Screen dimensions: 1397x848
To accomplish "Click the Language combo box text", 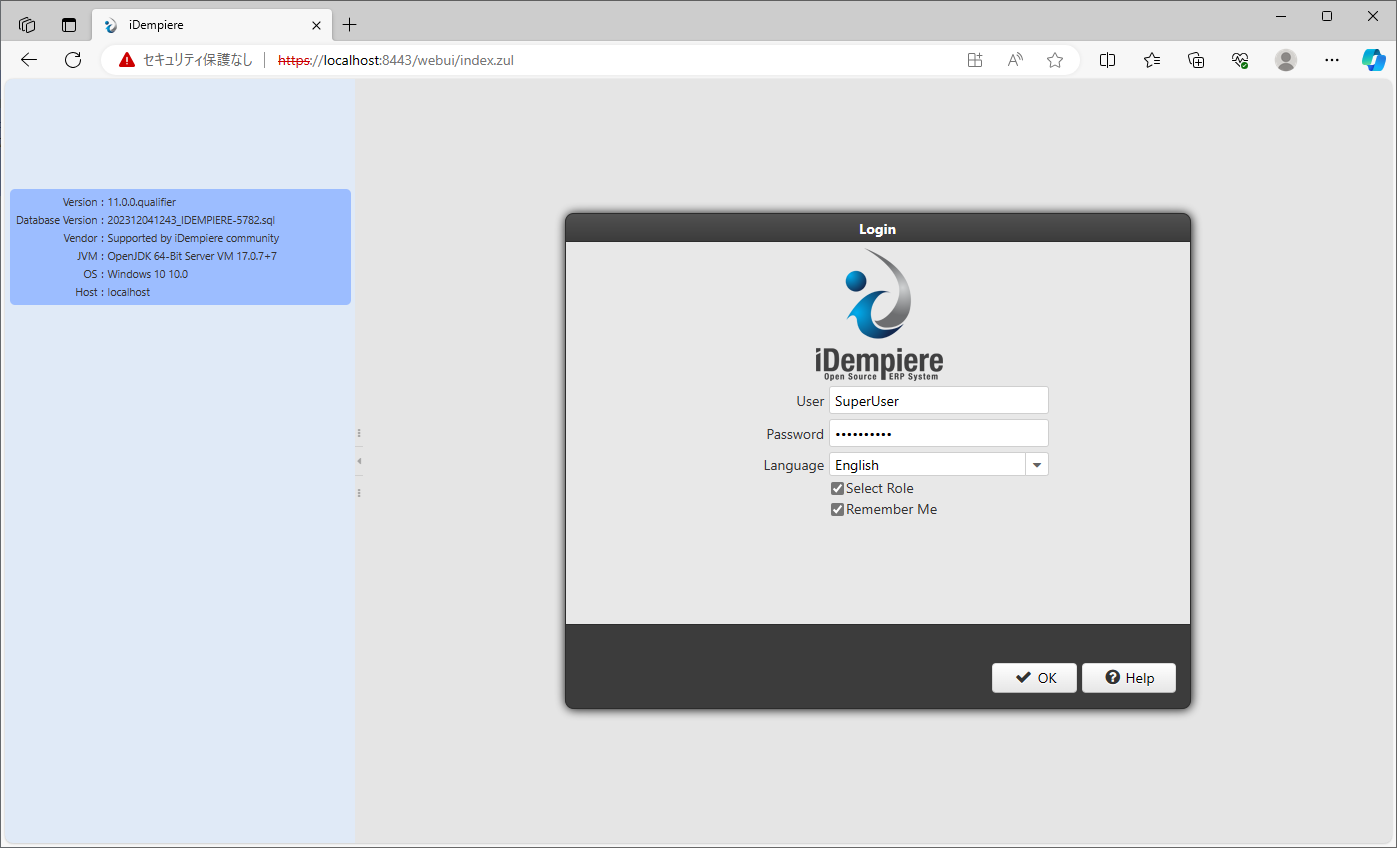I will point(927,465).
